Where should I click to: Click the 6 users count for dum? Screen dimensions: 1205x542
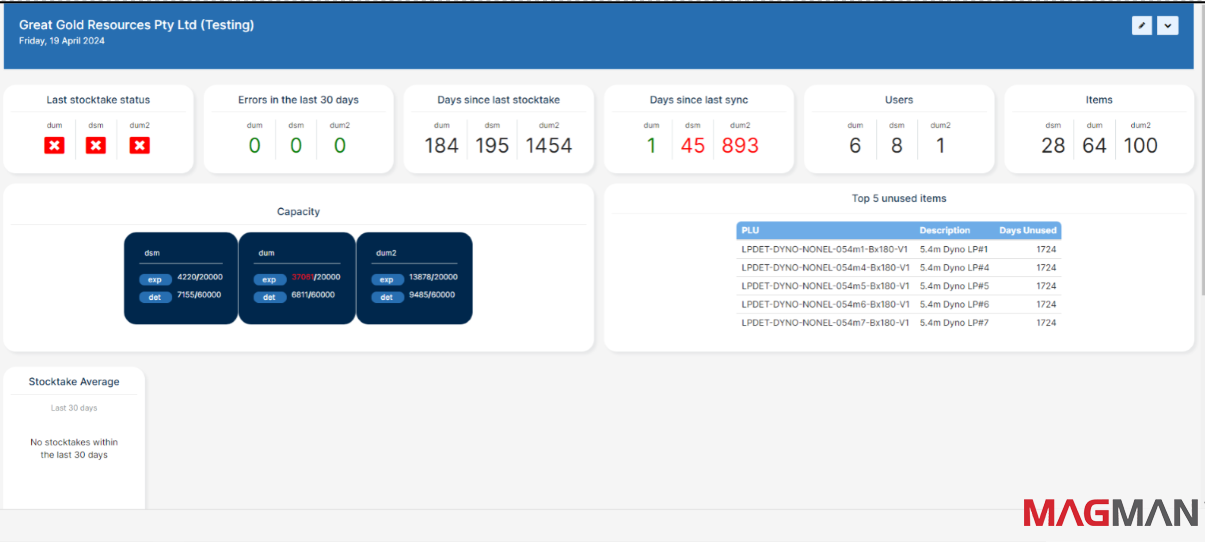[x=855, y=146]
